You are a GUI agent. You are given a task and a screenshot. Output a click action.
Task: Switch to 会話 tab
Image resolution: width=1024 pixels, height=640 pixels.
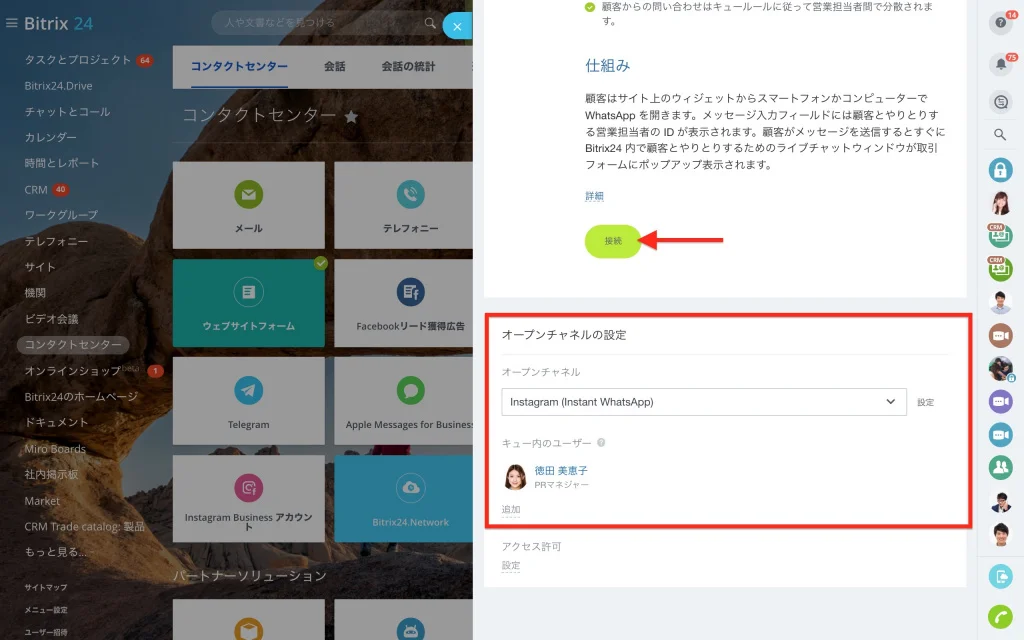click(334, 66)
